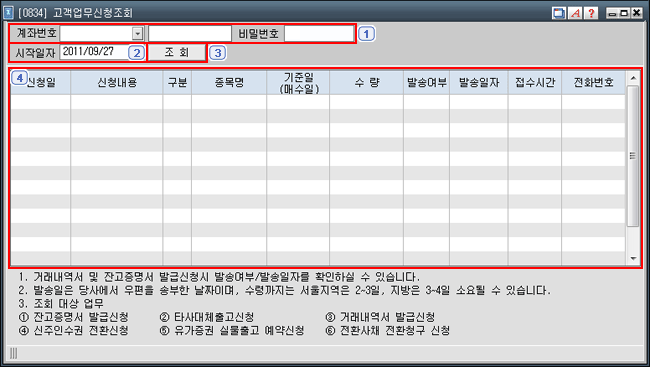This screenshot has height=367, width=650.
Task: Click the 수량 column header
Action: coord(366,83)
